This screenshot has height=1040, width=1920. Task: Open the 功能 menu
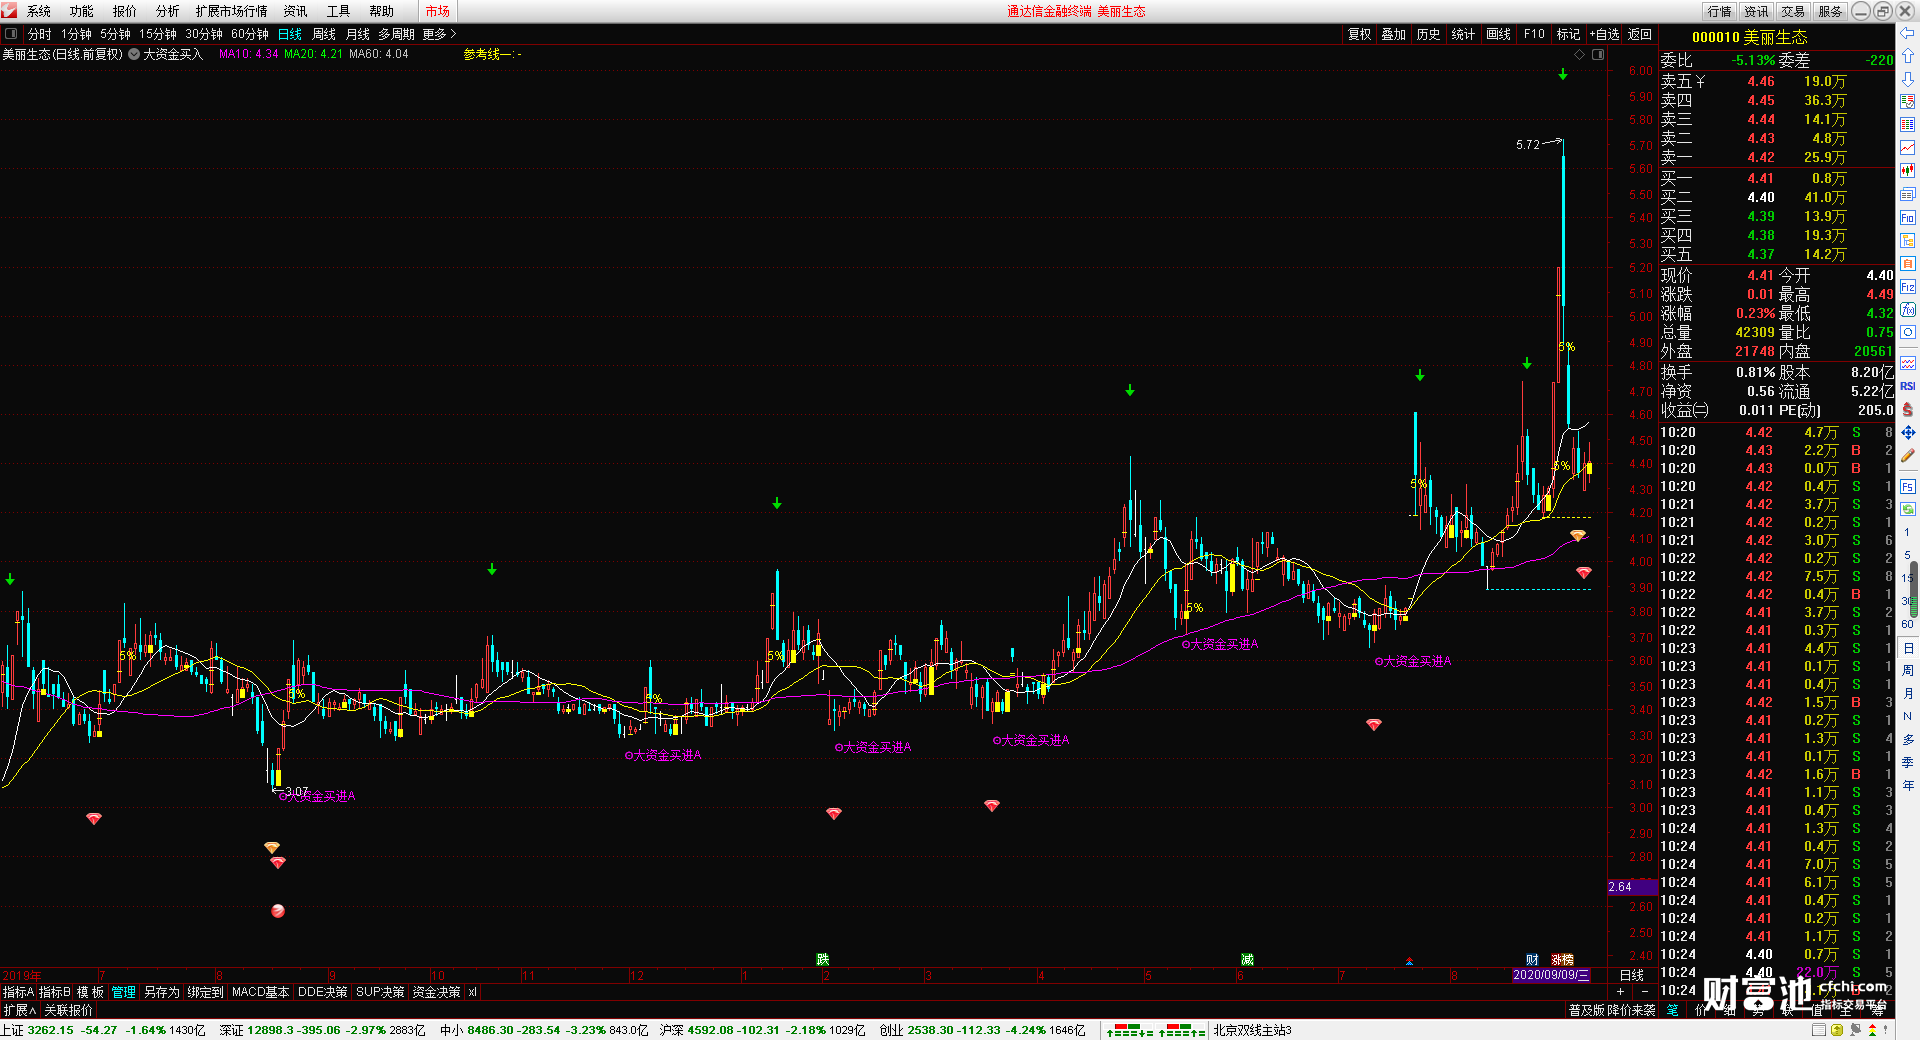(x=82, y=11)
